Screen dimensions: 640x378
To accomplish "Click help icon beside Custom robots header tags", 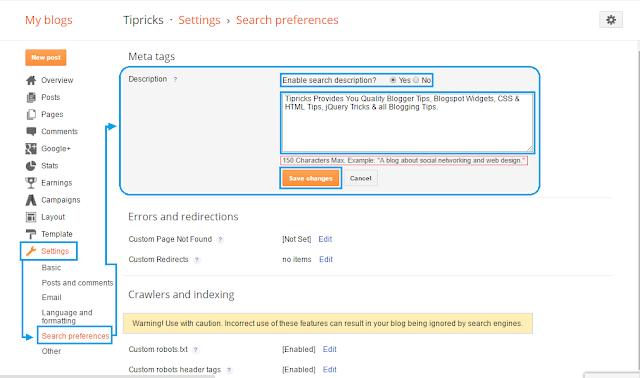I will [x=229, y=370].
